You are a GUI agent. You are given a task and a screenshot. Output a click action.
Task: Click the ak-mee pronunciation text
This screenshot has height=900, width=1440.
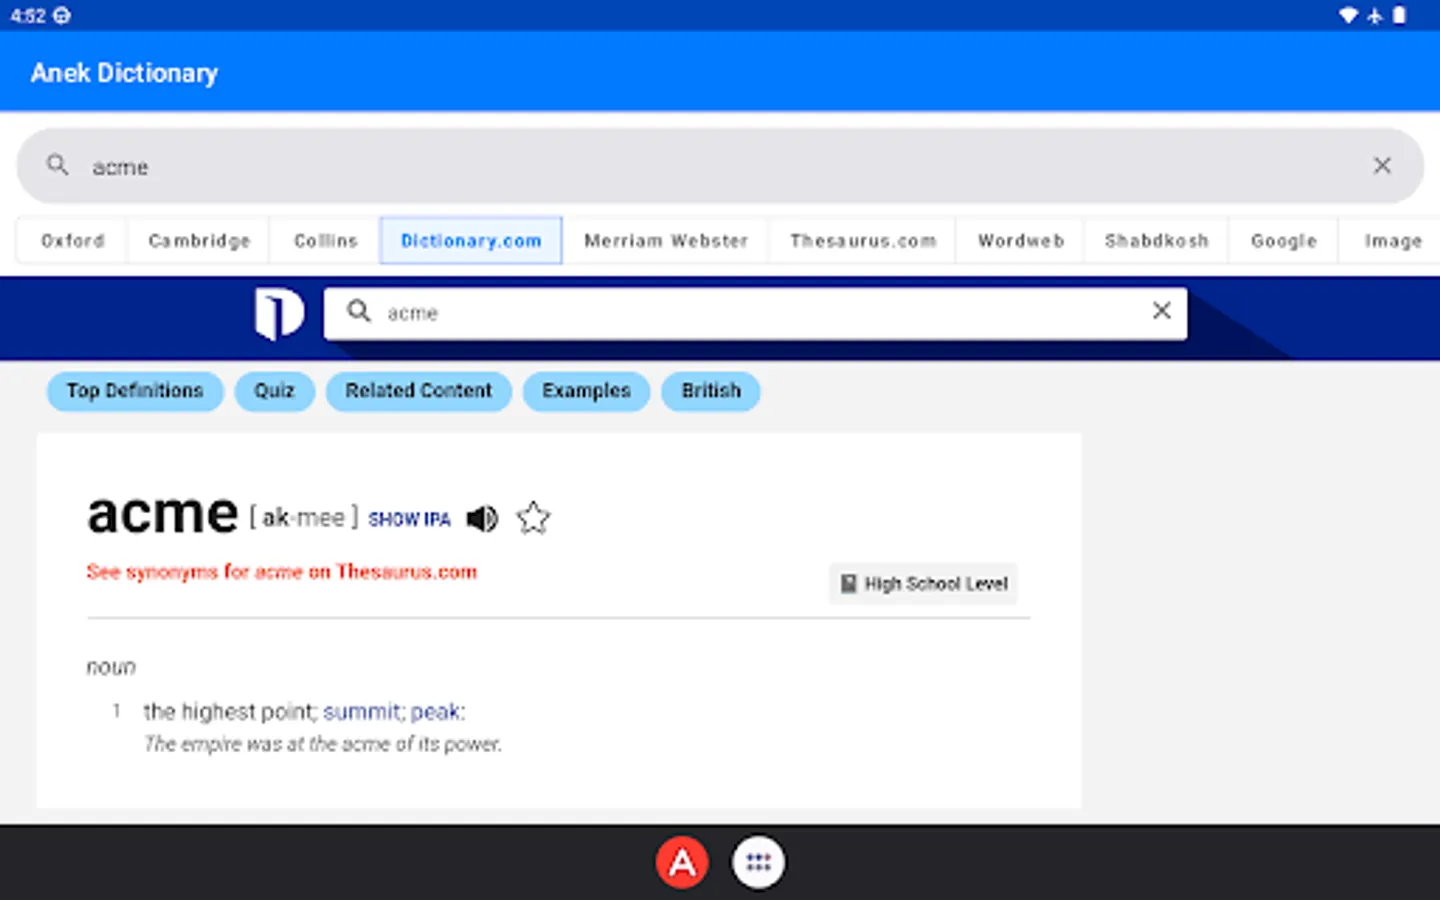coord(303,518)
